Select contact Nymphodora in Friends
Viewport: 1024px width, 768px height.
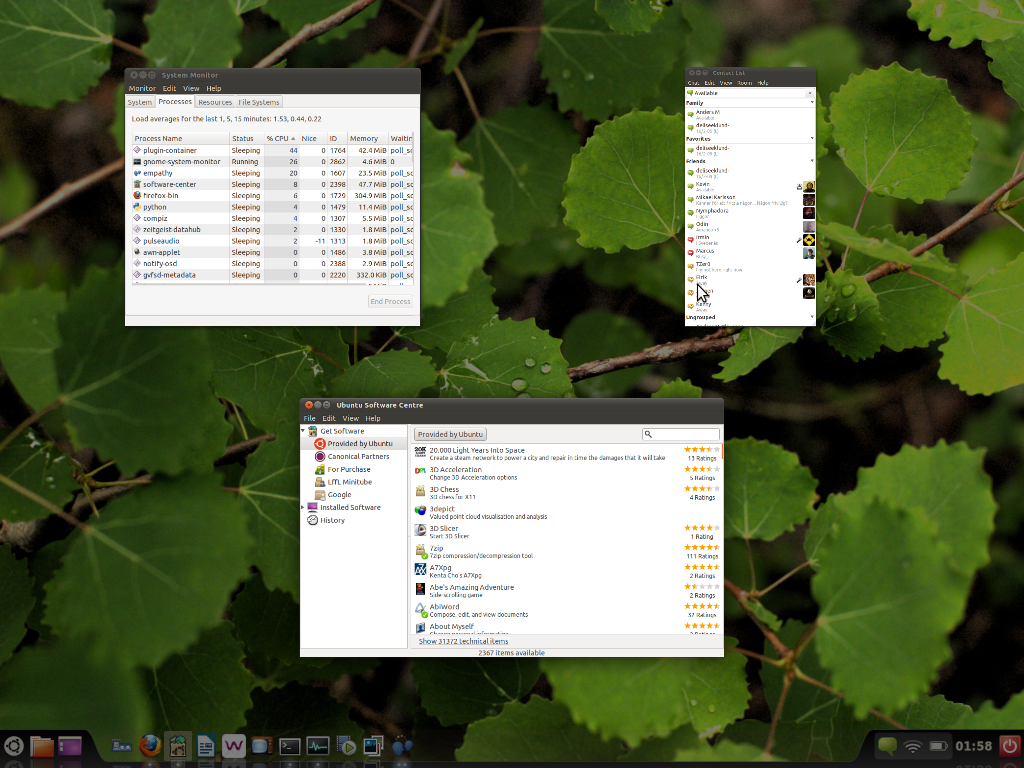pyautogui.click(x=750, y=213)
